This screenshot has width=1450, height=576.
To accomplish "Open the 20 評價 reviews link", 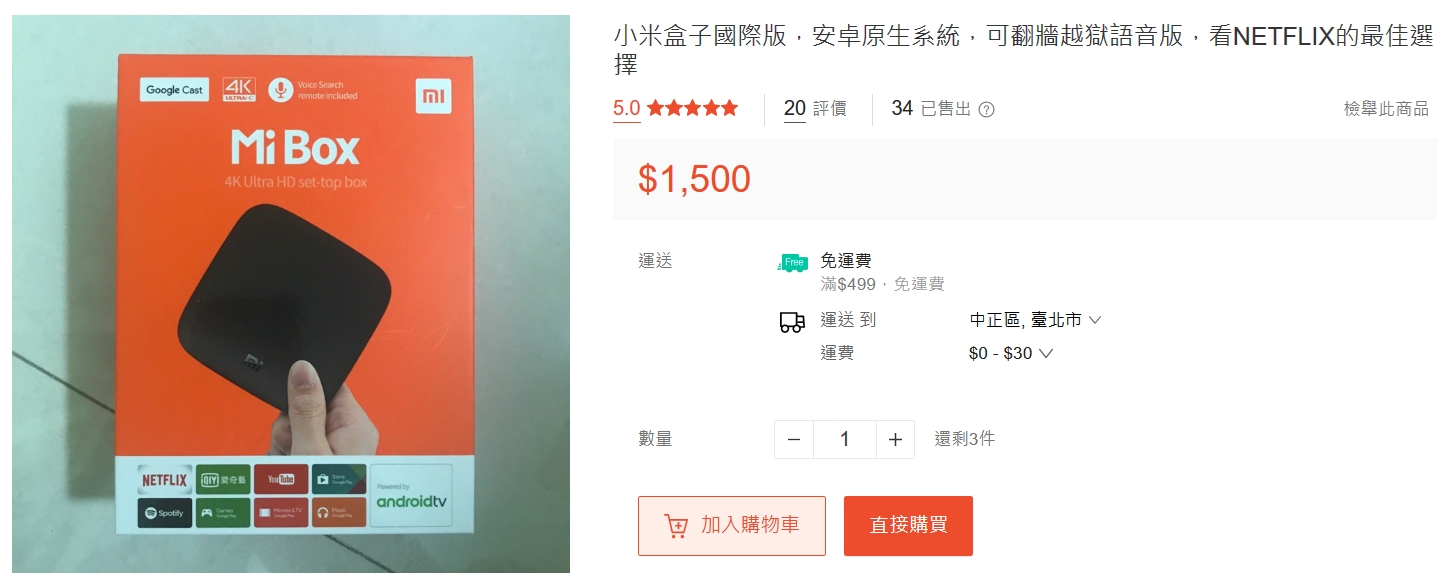I will point(815,109).
